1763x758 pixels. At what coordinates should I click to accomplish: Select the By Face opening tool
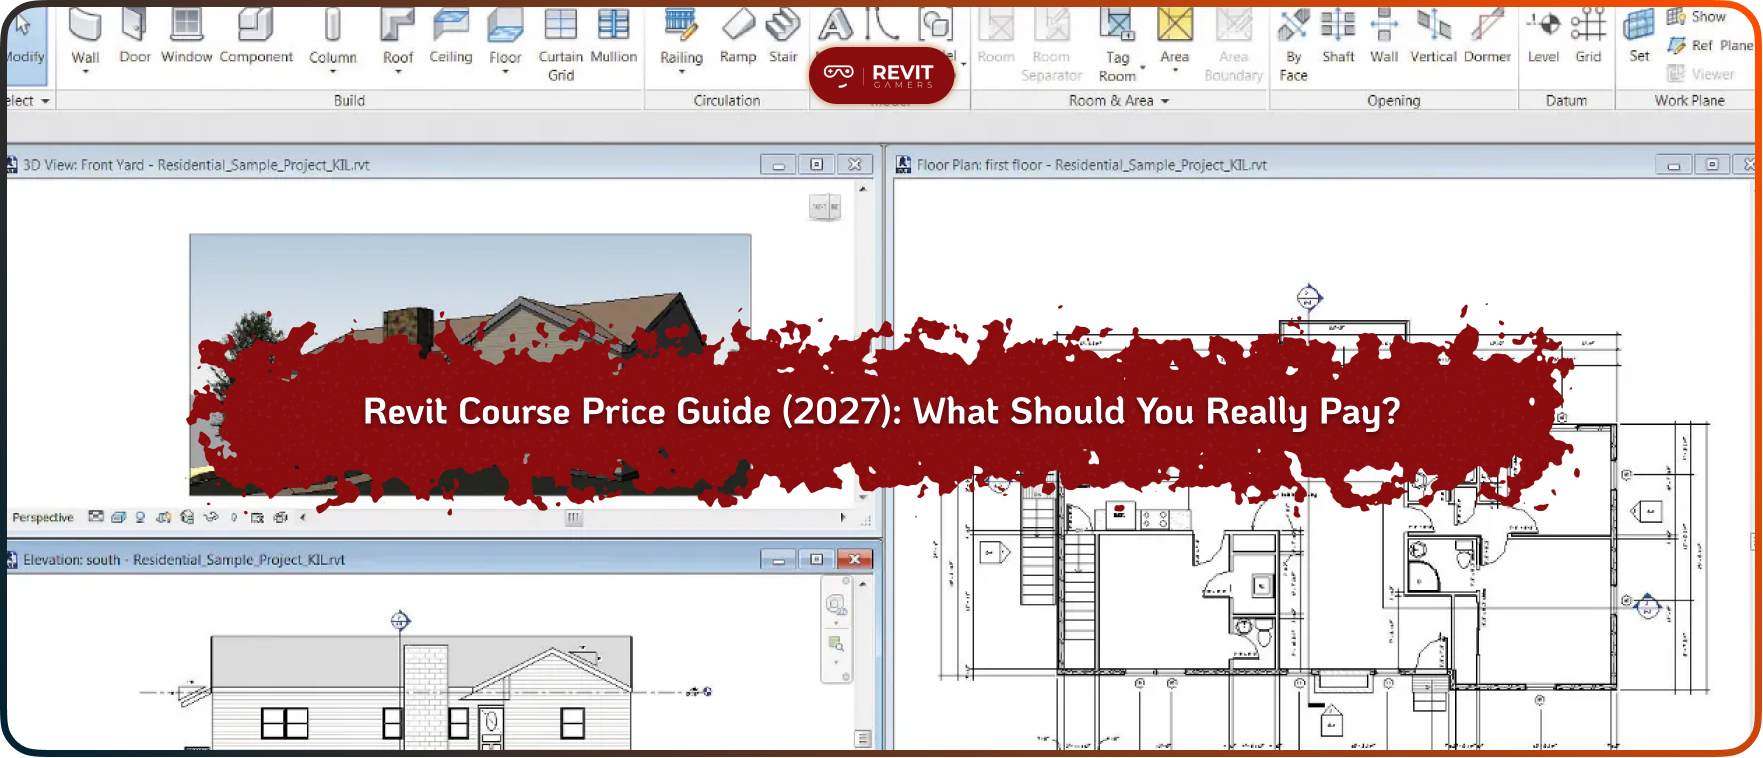click(1293, 44)
